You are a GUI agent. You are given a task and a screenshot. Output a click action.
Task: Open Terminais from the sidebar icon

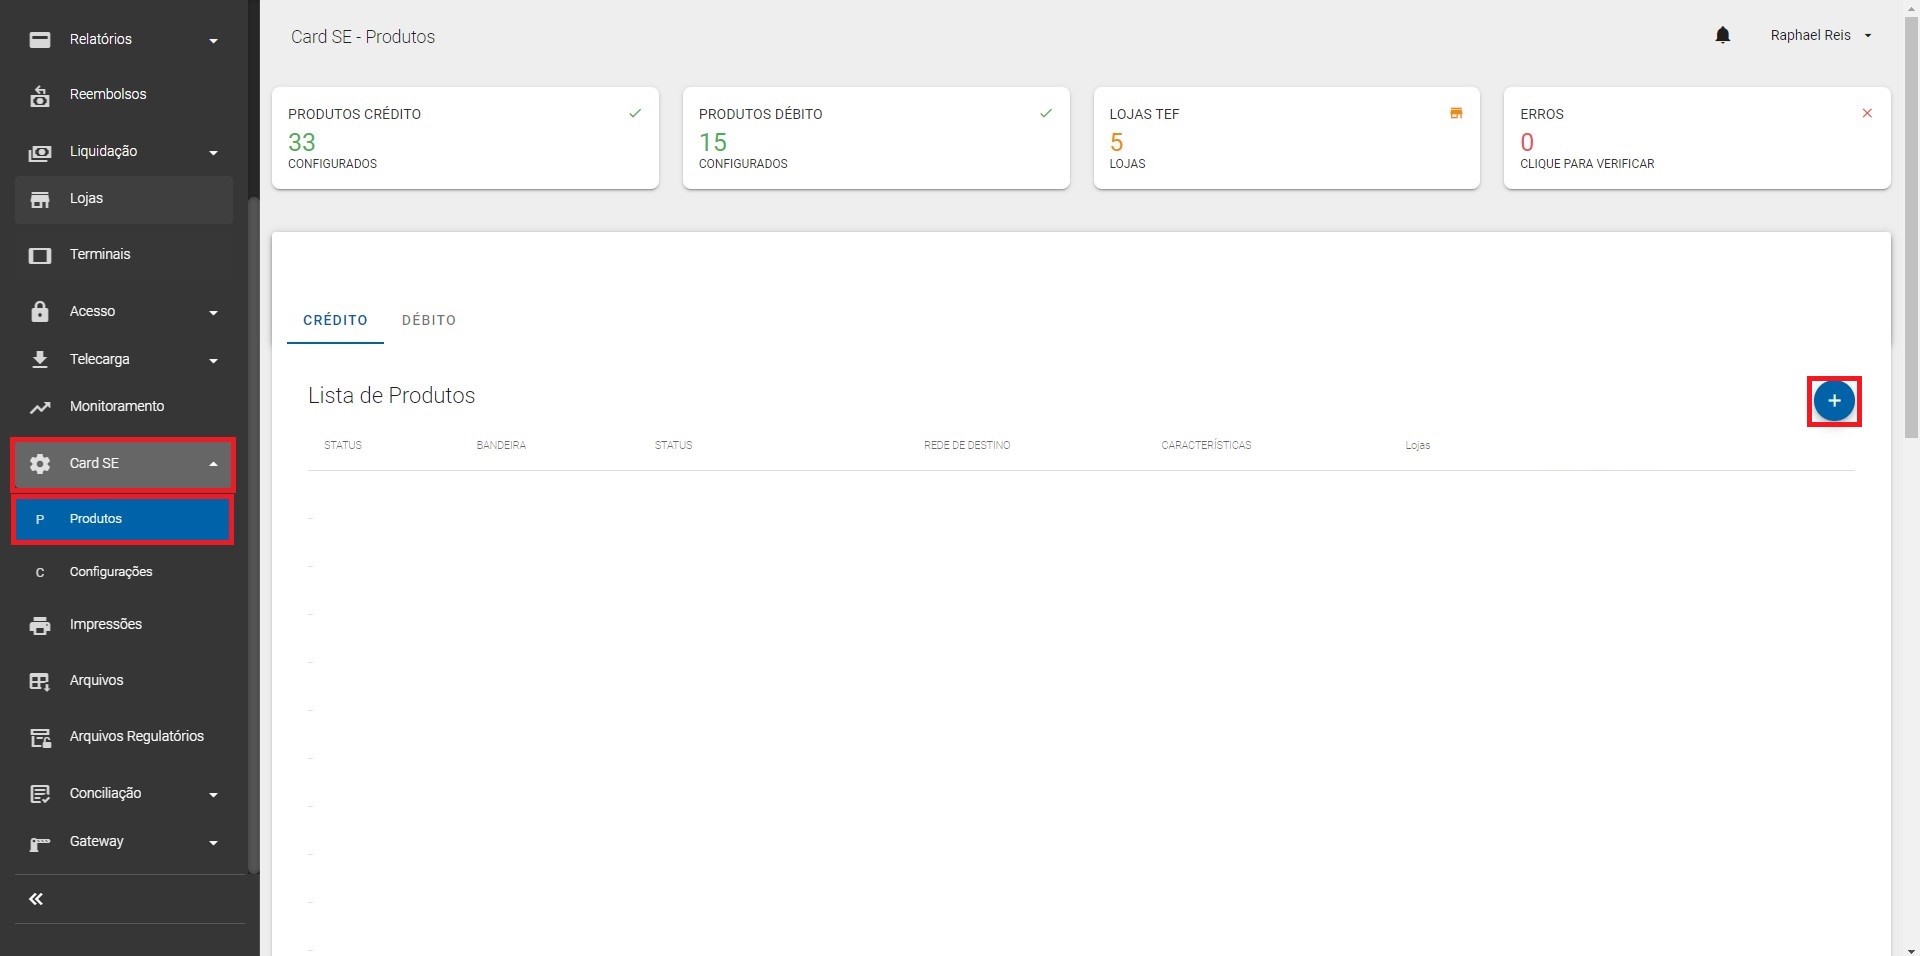40,255
